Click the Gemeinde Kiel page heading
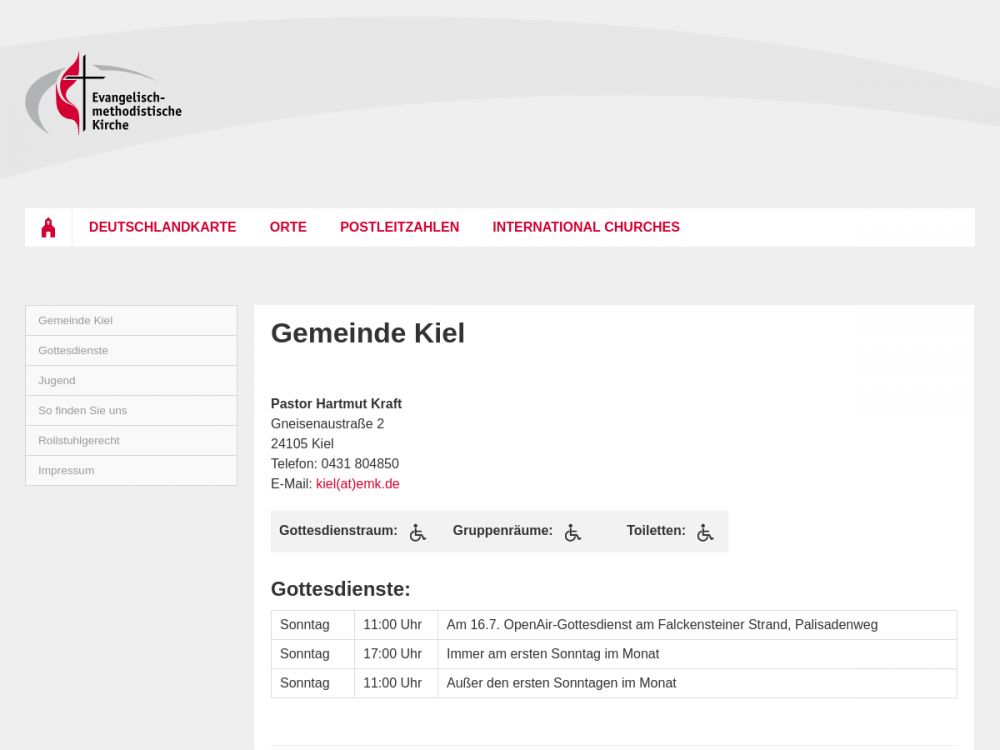The image size is (1000, 750). pos(367,333)
